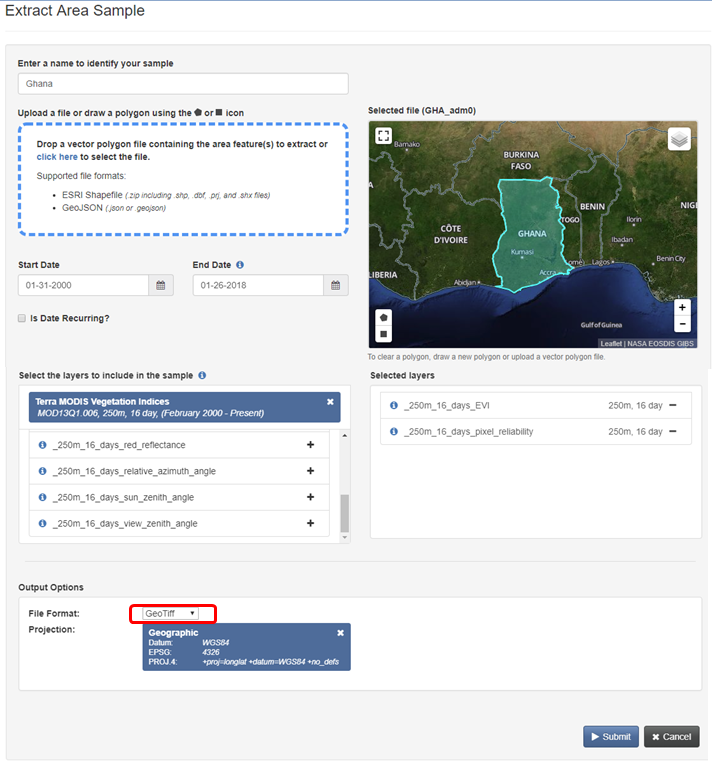
Task: Click the 'click here' file select link
Action: tap(57, 157)
